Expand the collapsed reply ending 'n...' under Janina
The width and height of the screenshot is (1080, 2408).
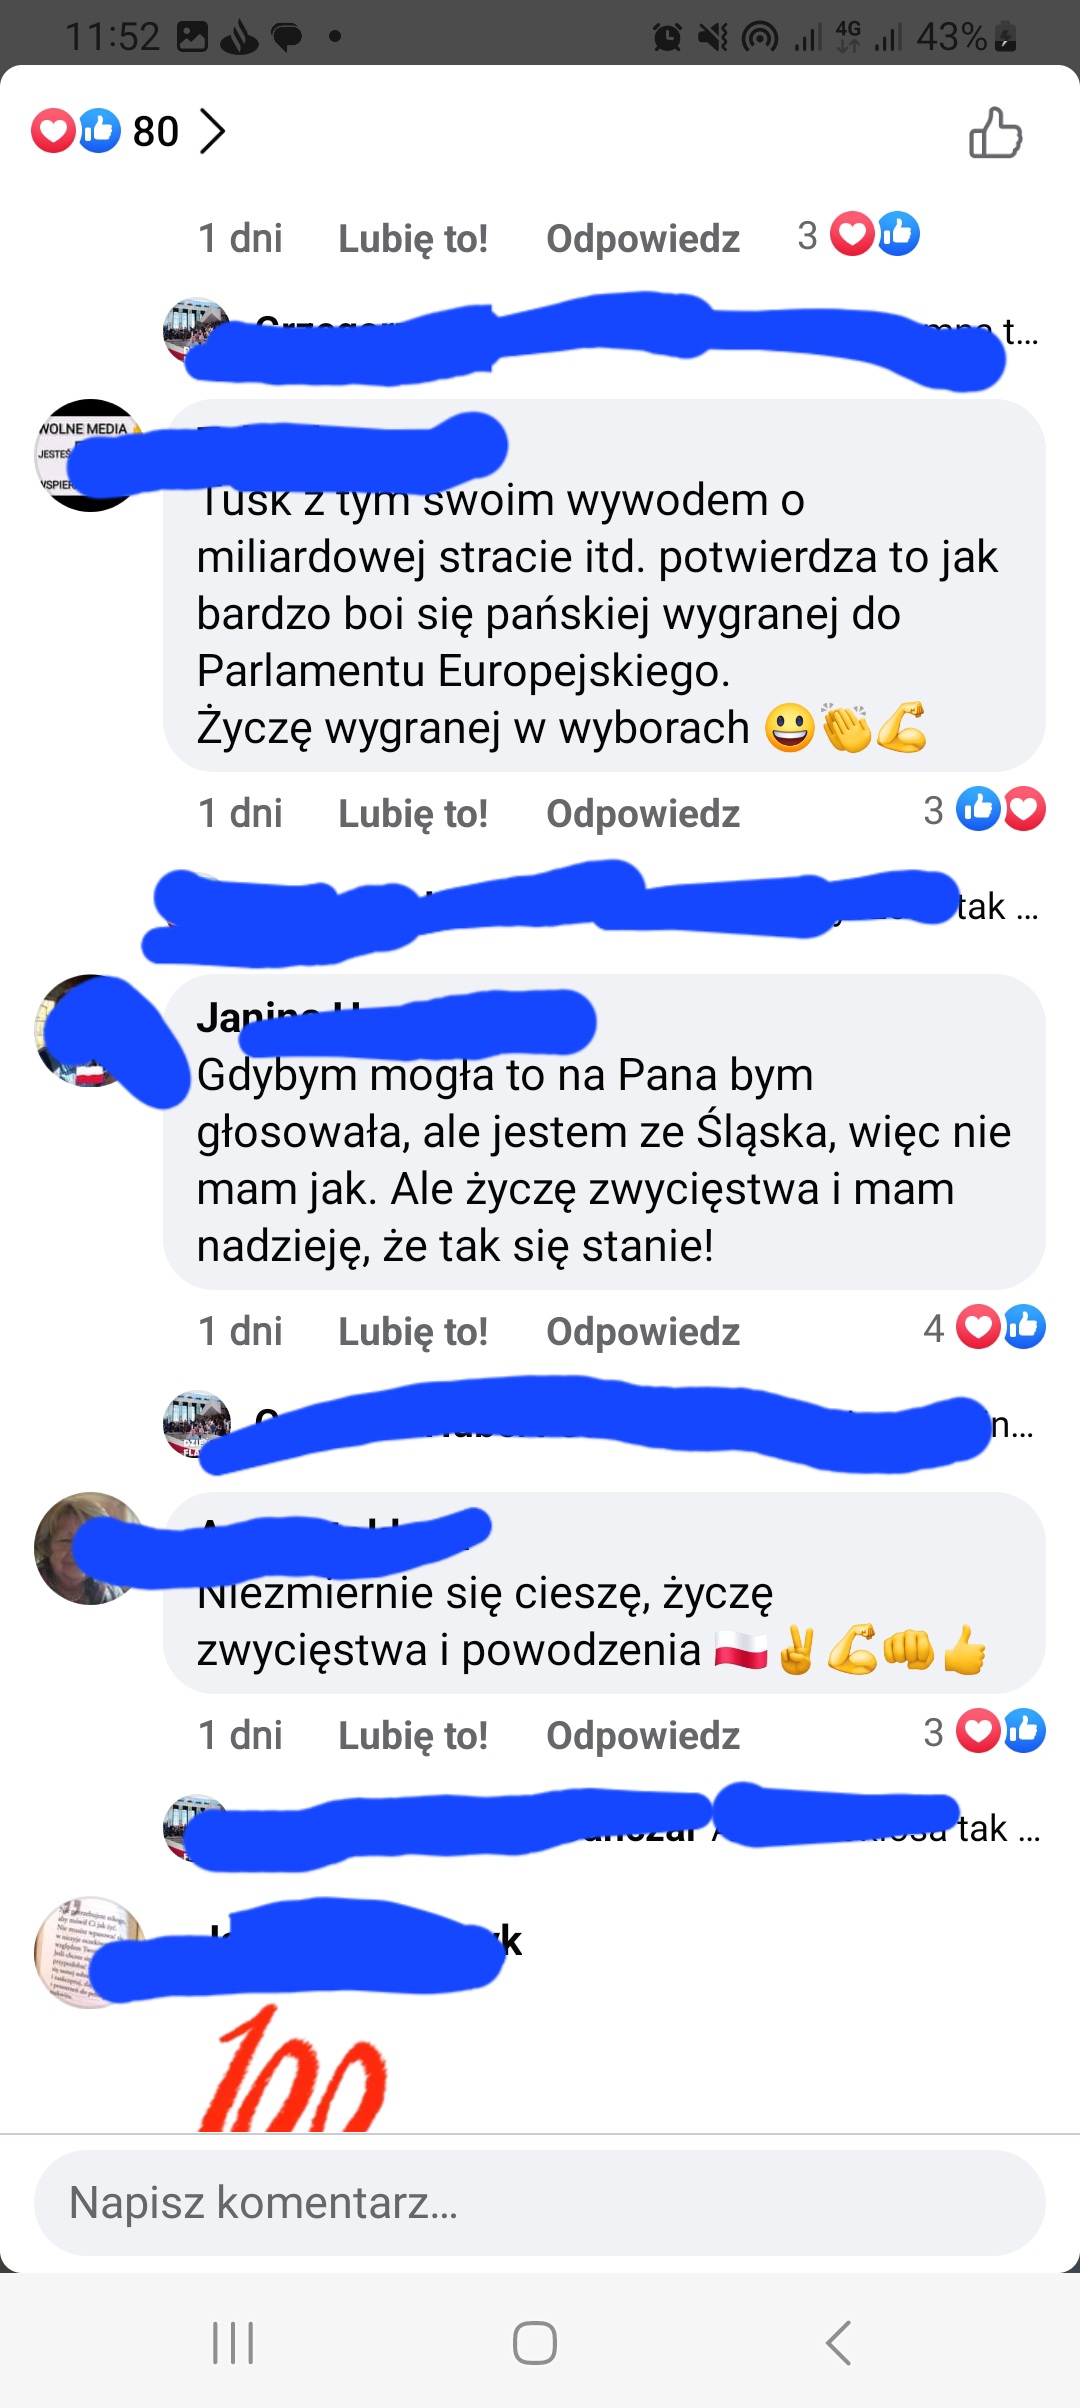click(x=600, y=1425)
